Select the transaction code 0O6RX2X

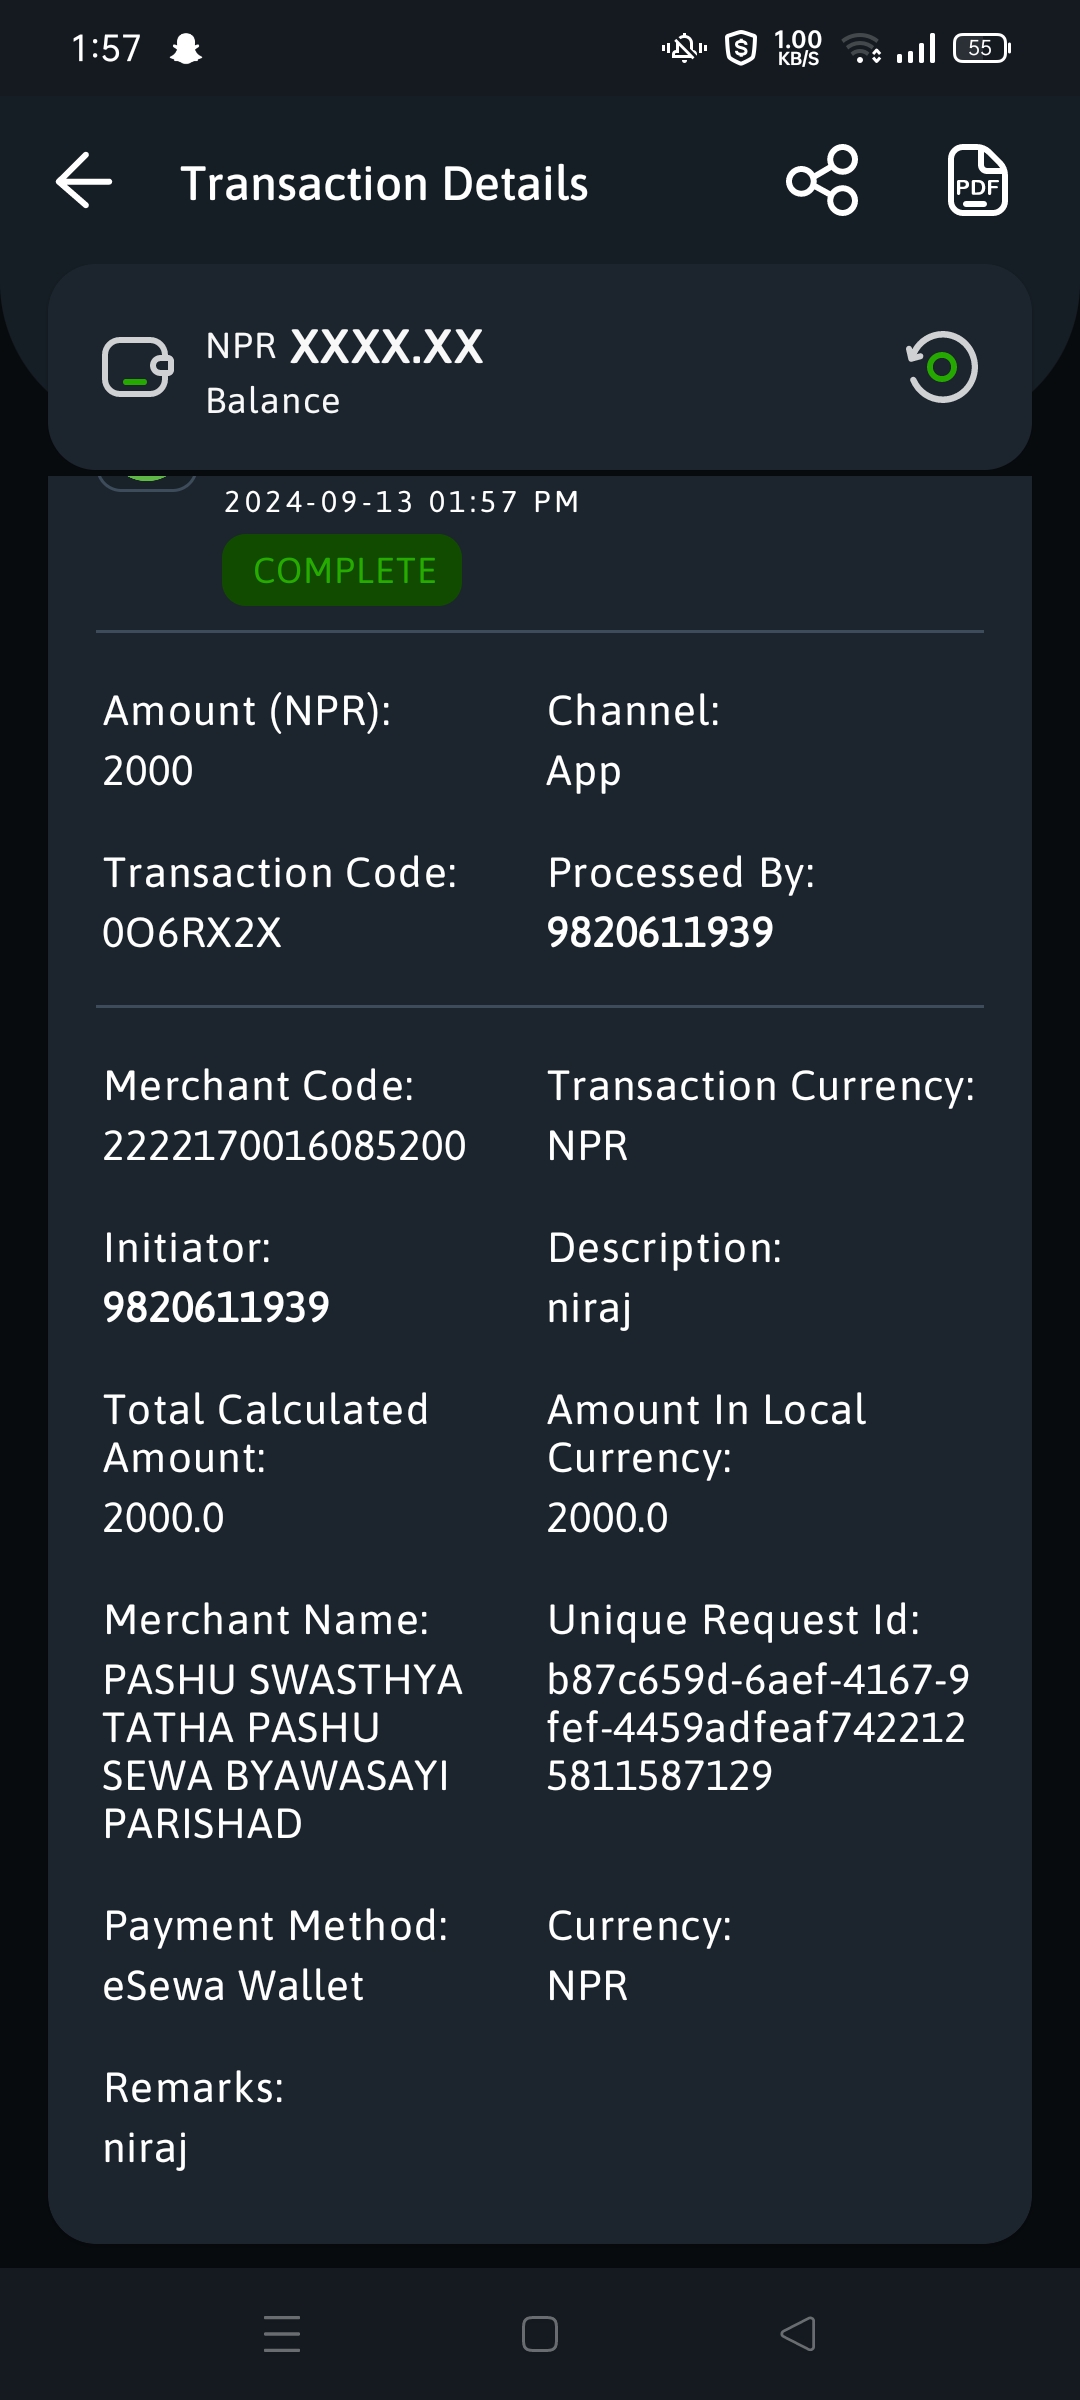pos(192,933)
